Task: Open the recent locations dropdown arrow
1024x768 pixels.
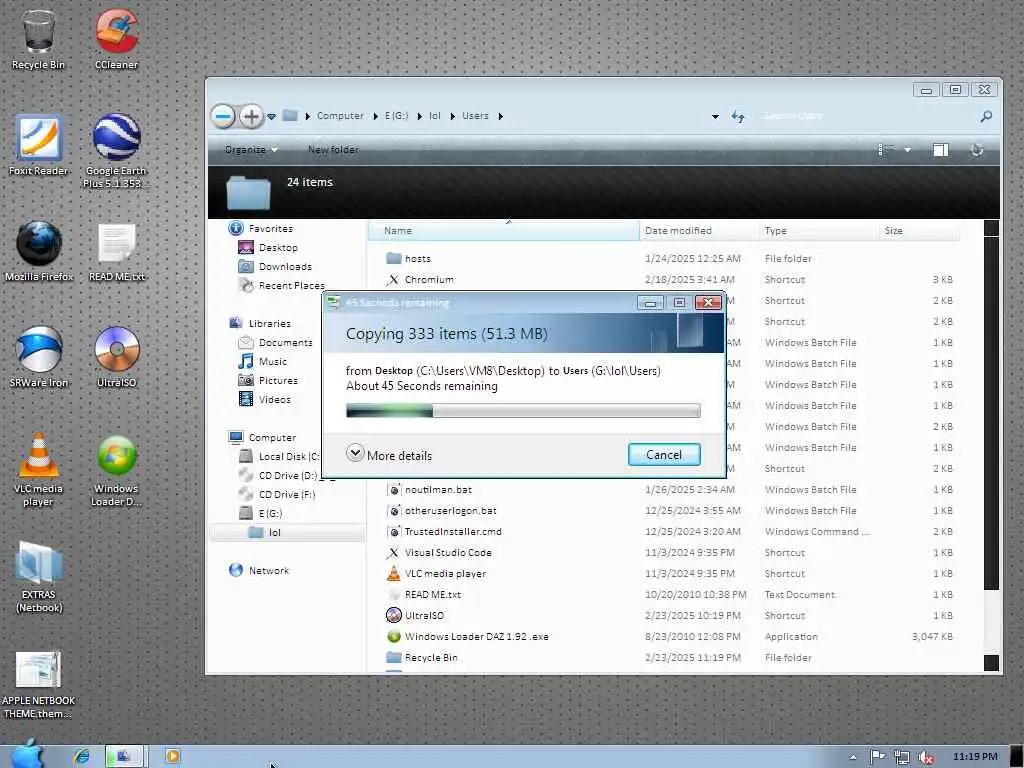Action: pyautogui.click(x=272, y=117)
